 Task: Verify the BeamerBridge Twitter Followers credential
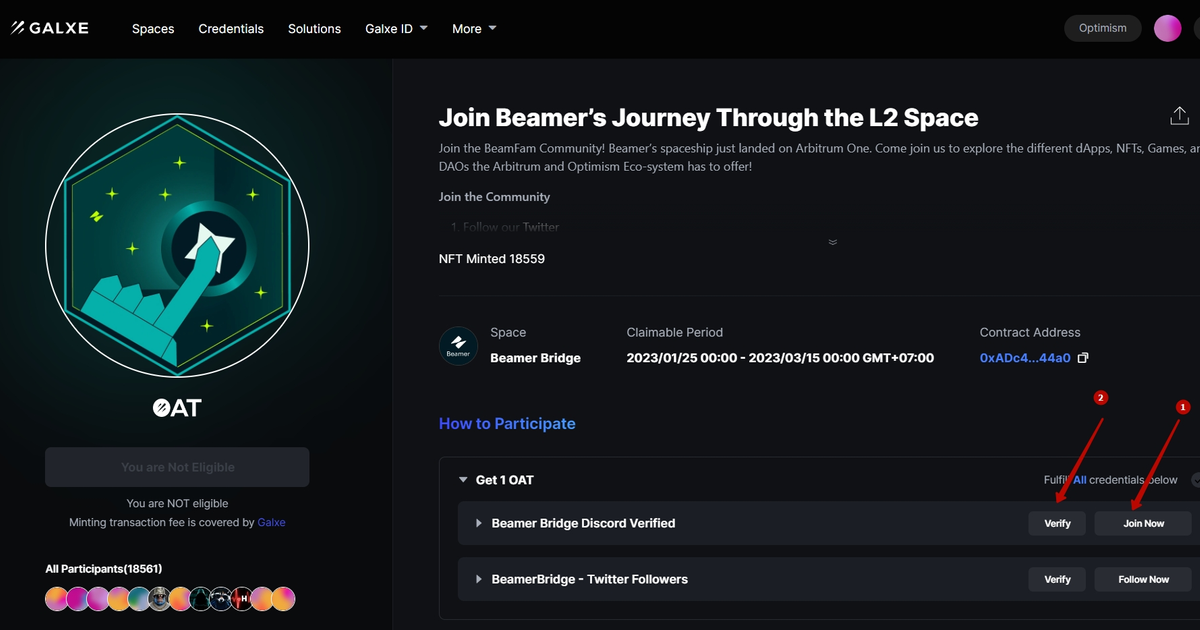(x=1057, y=579)
